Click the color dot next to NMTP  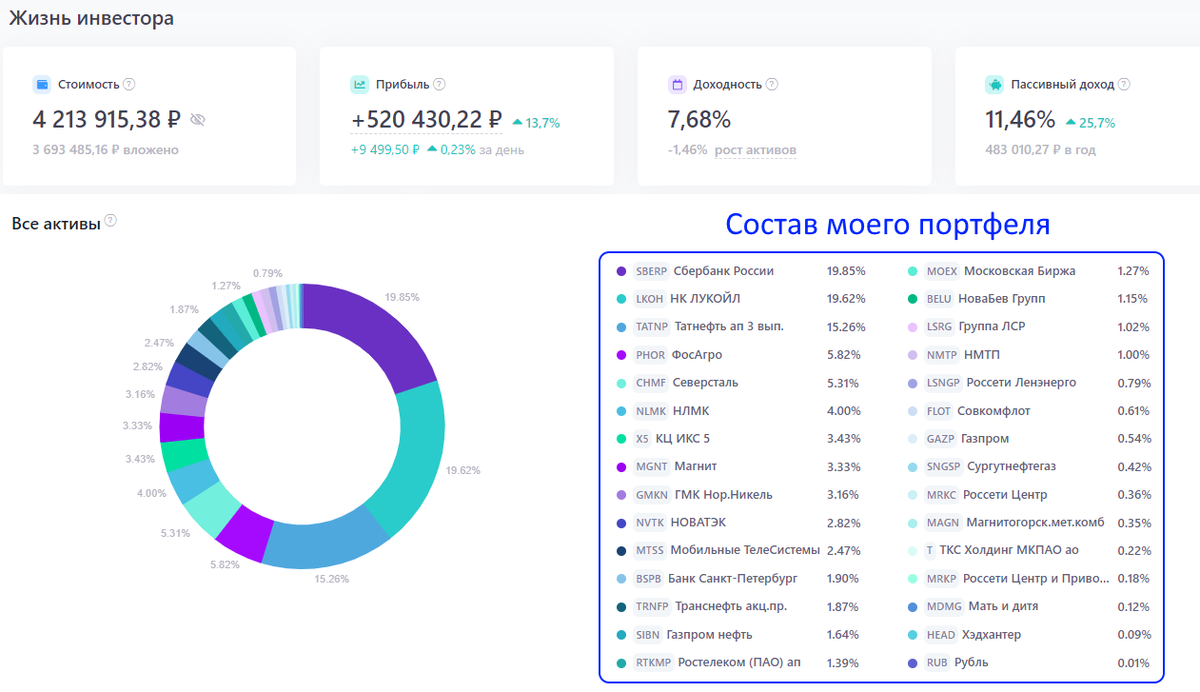[912, 355]
